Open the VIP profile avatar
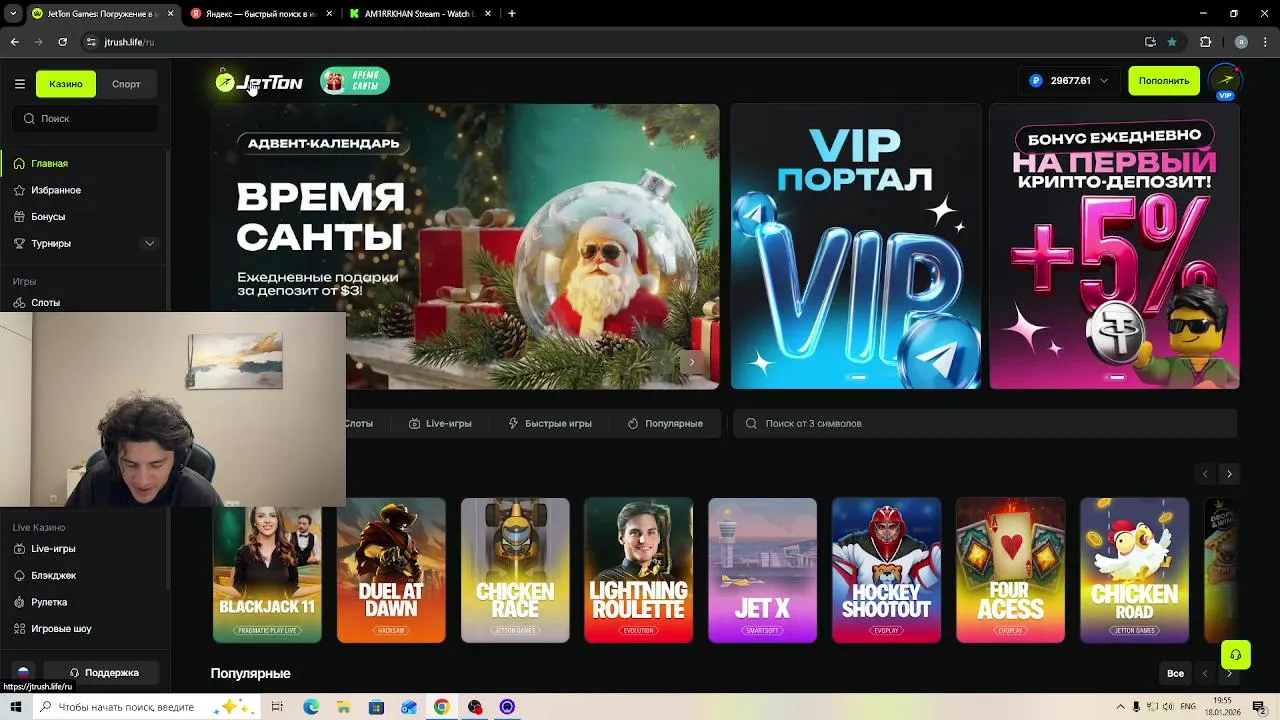 point(1225,81)
